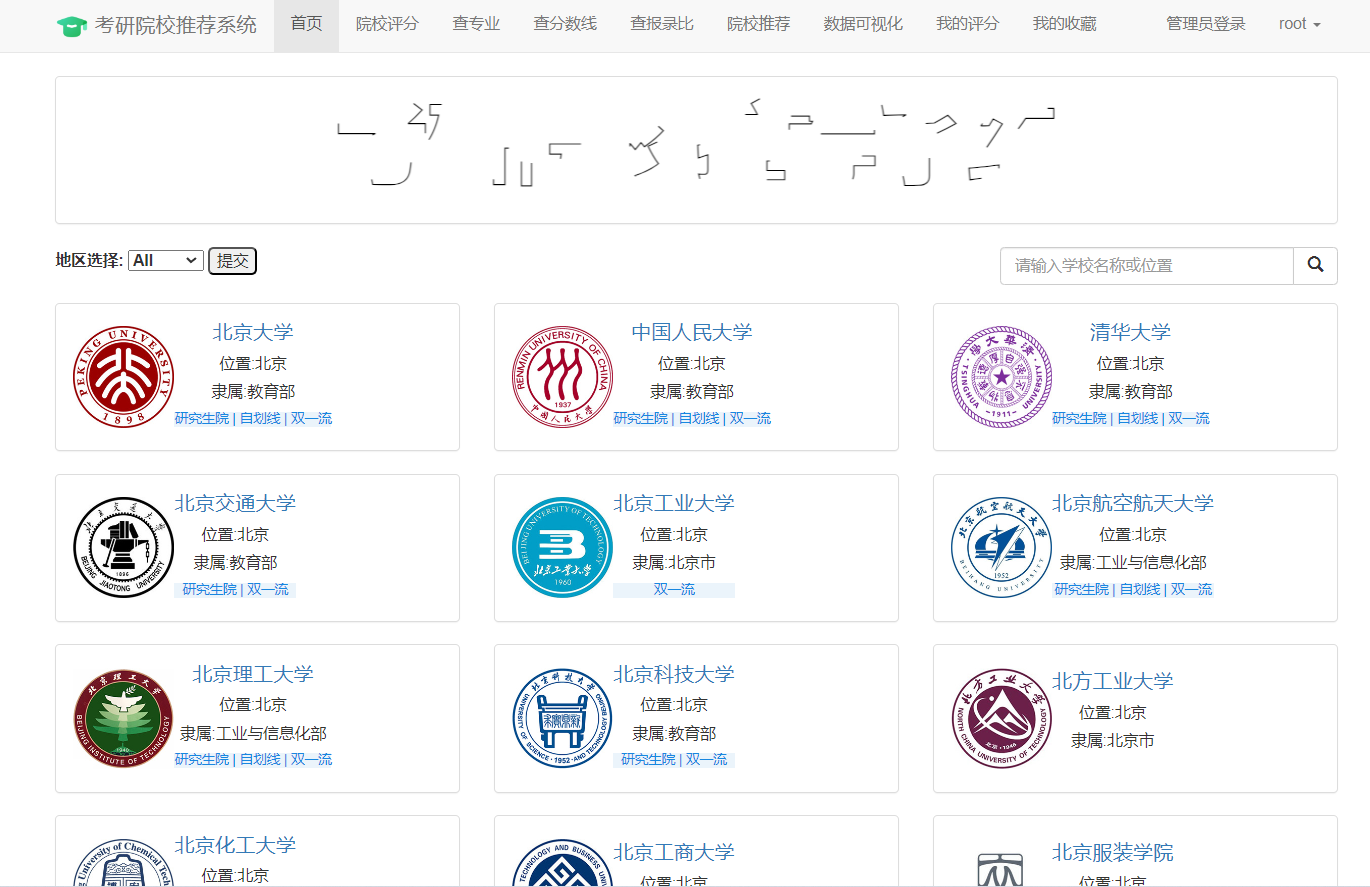Open the North China University of Technology logo
The height and width of the screenshot is (887, 1370).
click(1002, 718)
